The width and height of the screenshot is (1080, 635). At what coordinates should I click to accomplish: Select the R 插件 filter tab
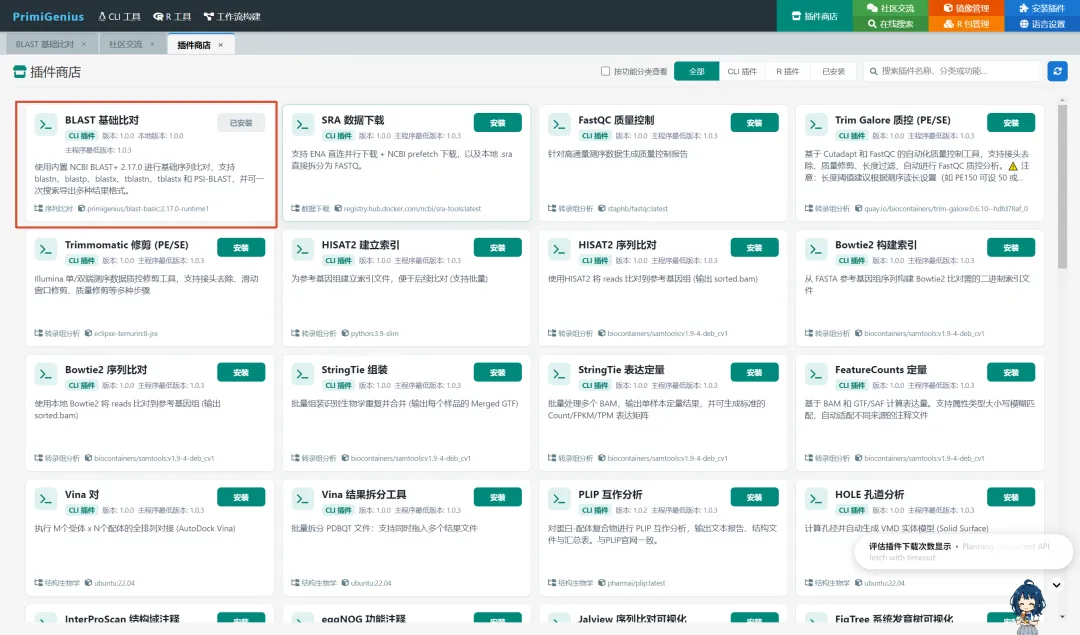point(787,71)
